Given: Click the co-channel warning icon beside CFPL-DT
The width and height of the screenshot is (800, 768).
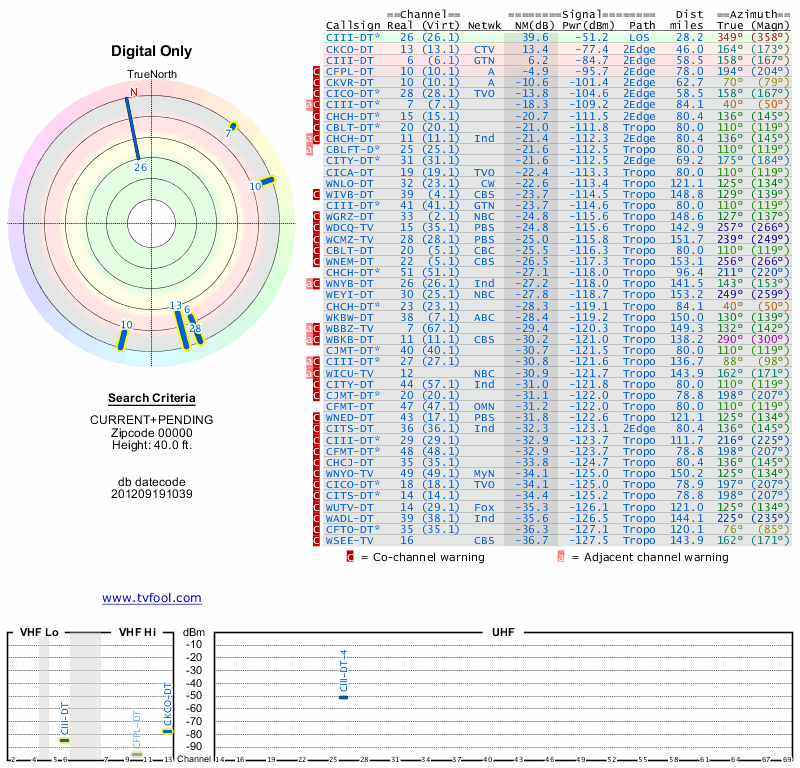Looking at the screenshot, I should pyautogui.click(x=317, y=72).
